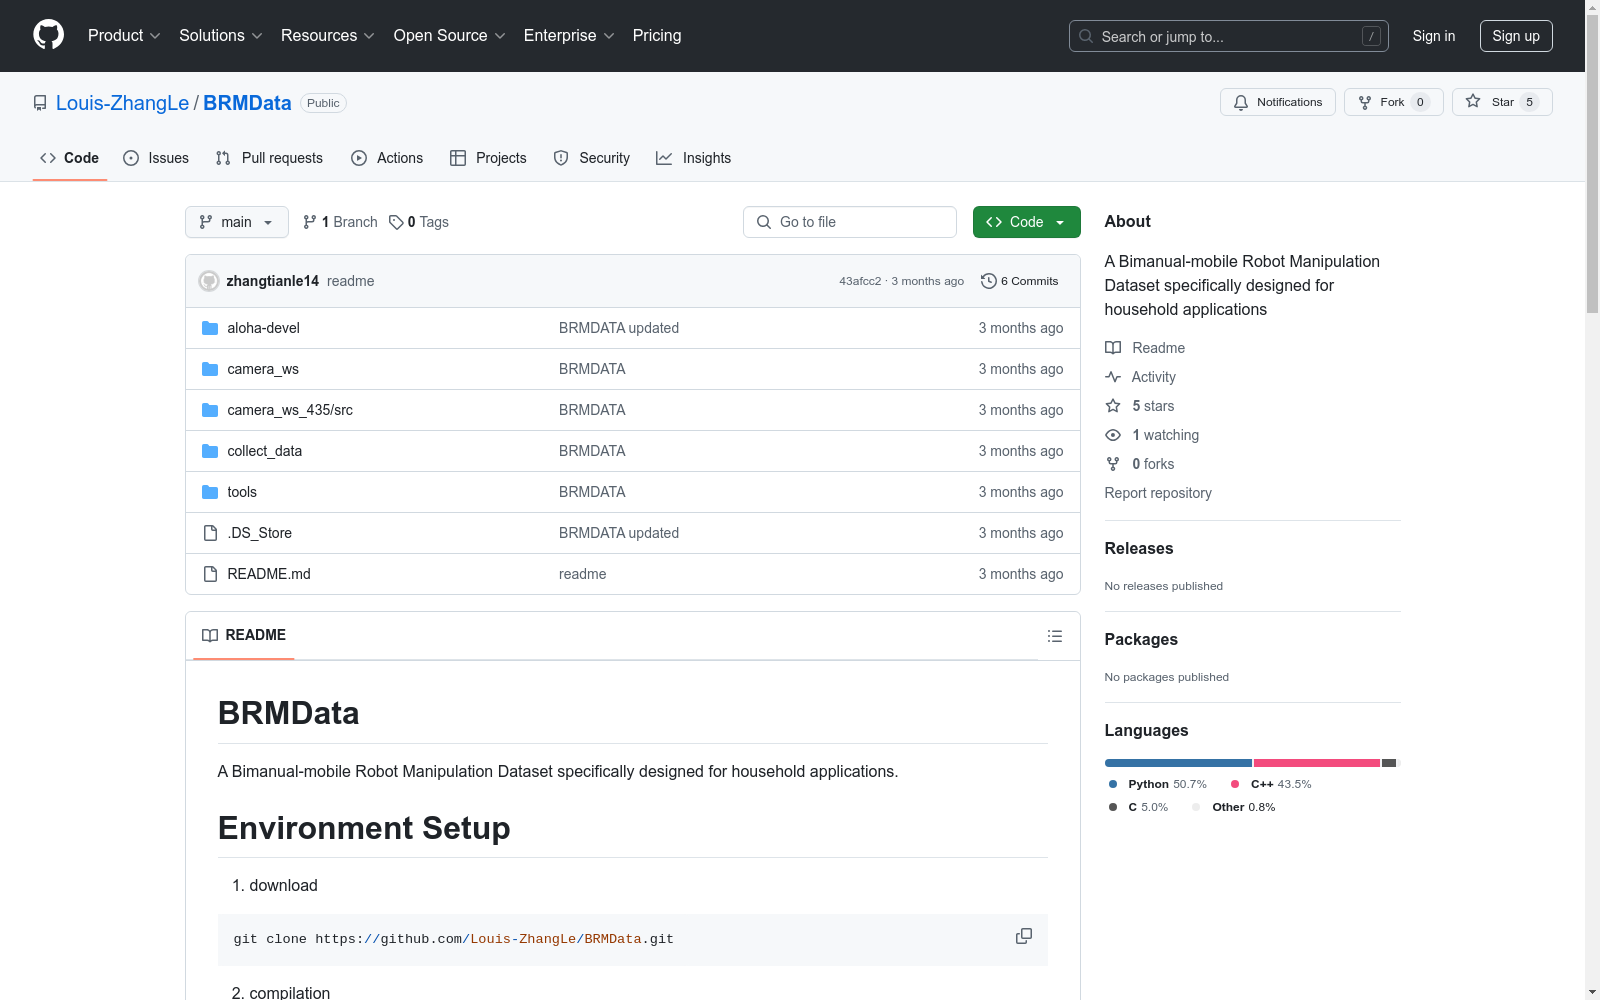Open the aloha-devel folder name
This screenshot has width=1600, height=1000.
[x=263, y=328]
